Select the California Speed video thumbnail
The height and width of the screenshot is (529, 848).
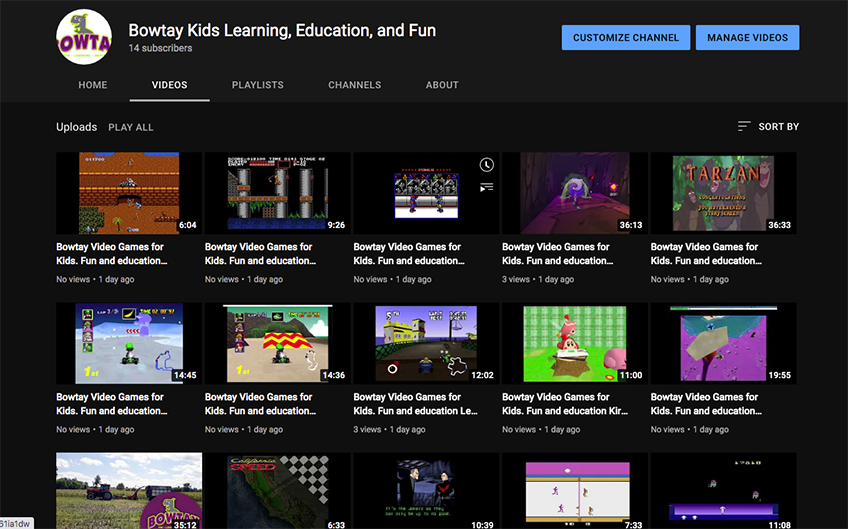coord(277,490)
